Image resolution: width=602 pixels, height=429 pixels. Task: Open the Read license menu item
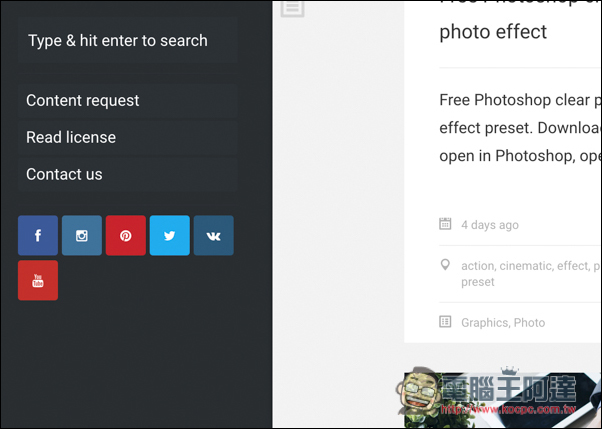[127, 137]
